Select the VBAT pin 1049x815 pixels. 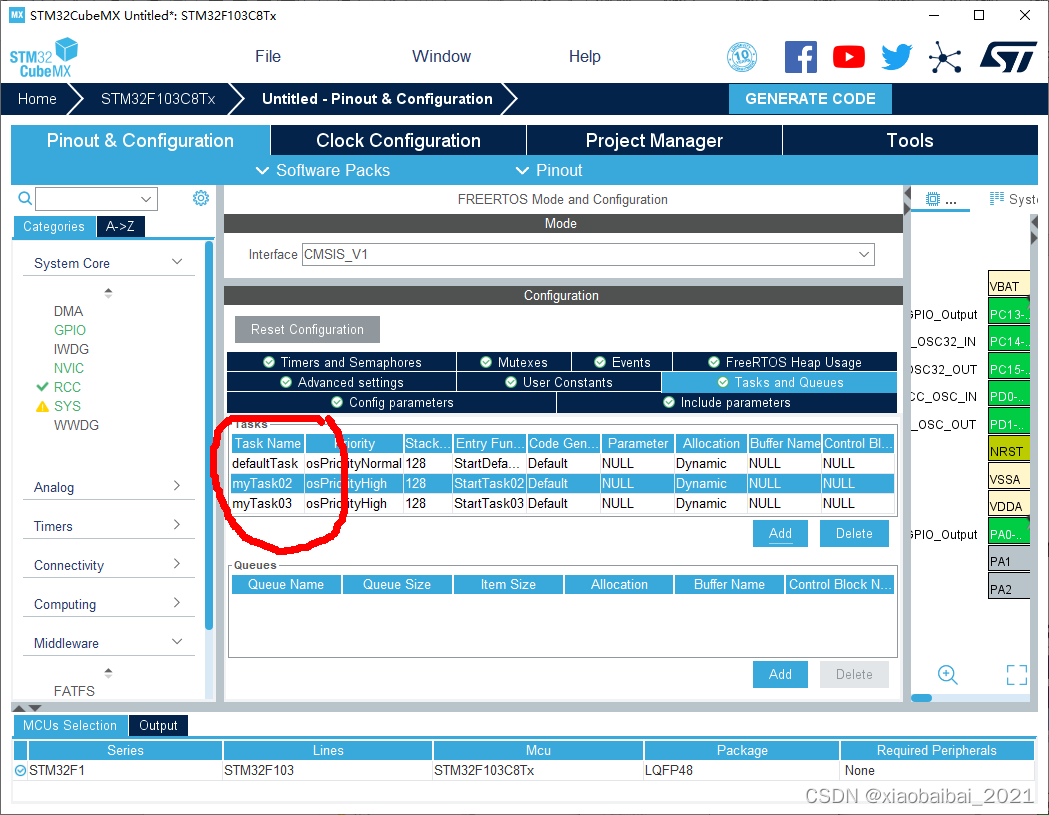1008,286
